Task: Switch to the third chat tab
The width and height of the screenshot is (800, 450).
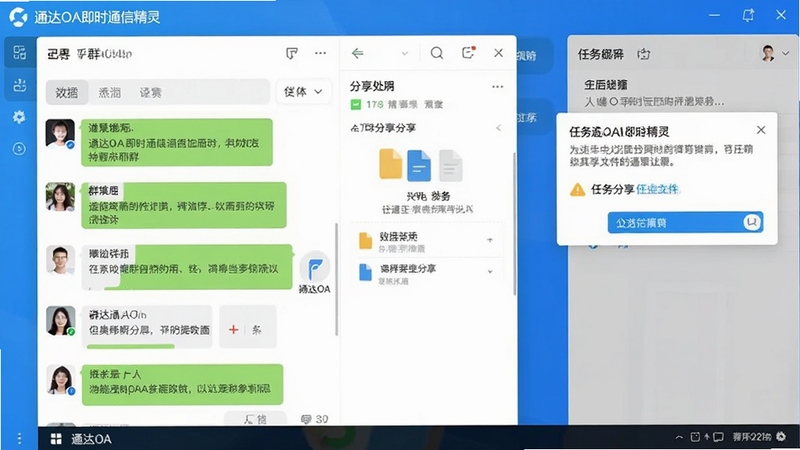Action: point(151,92)
